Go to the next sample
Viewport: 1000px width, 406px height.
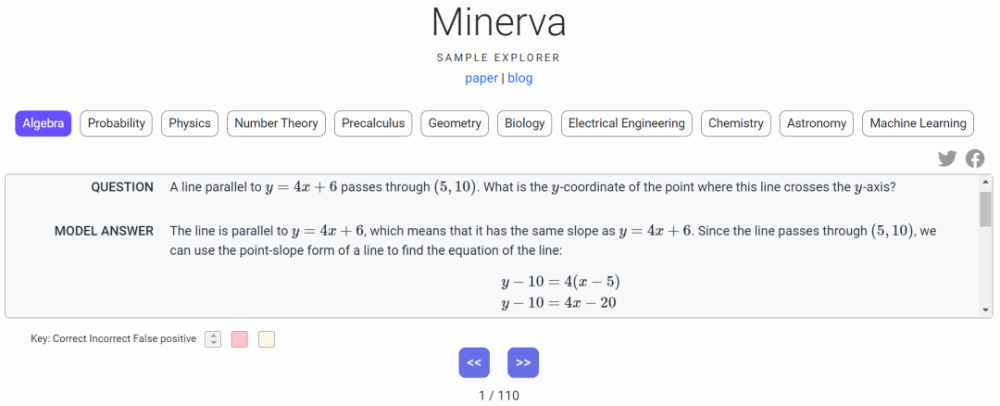(x=523, y=363)
